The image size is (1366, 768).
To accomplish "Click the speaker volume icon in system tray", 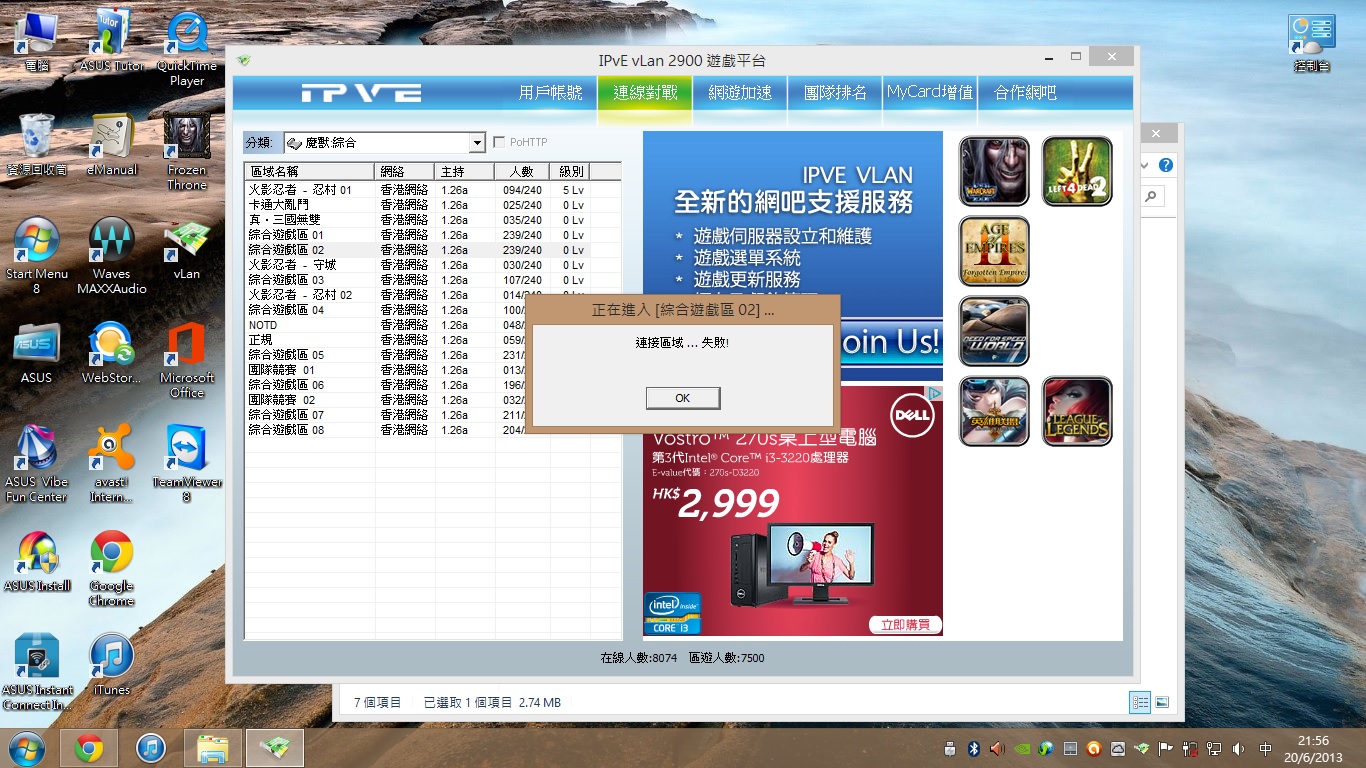I will pyautogui.click(x=1240, y=749).
